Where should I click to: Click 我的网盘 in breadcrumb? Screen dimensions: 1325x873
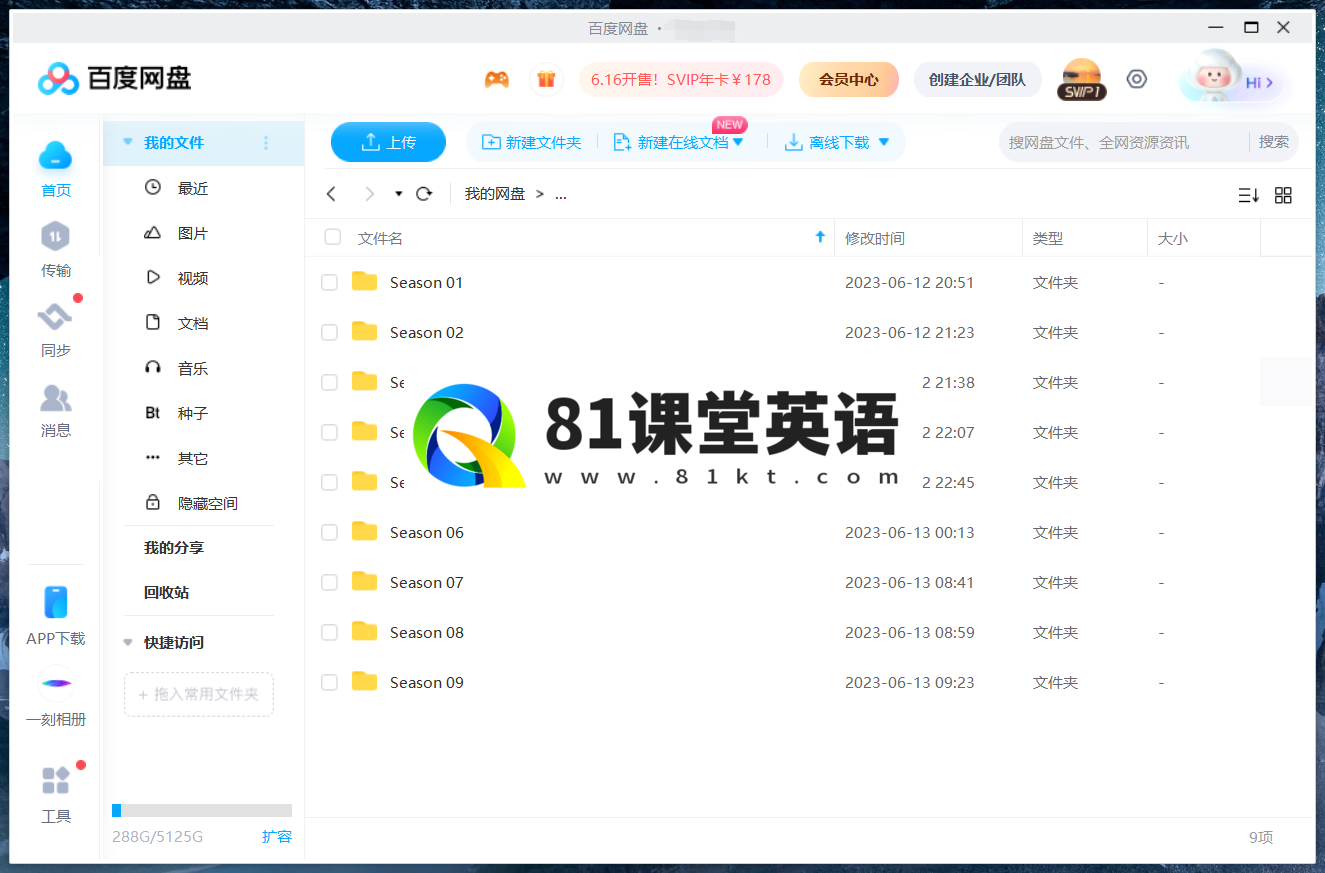[495, 194]
